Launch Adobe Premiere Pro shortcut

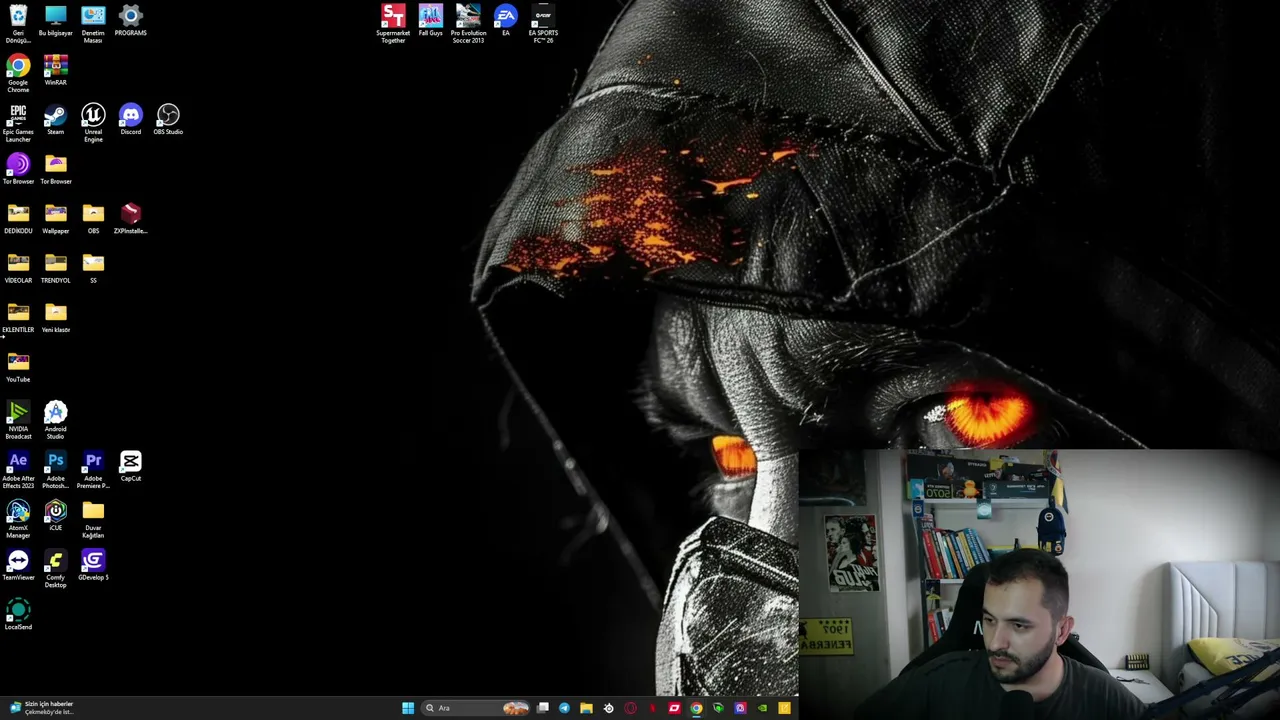[x=93, y=470]
